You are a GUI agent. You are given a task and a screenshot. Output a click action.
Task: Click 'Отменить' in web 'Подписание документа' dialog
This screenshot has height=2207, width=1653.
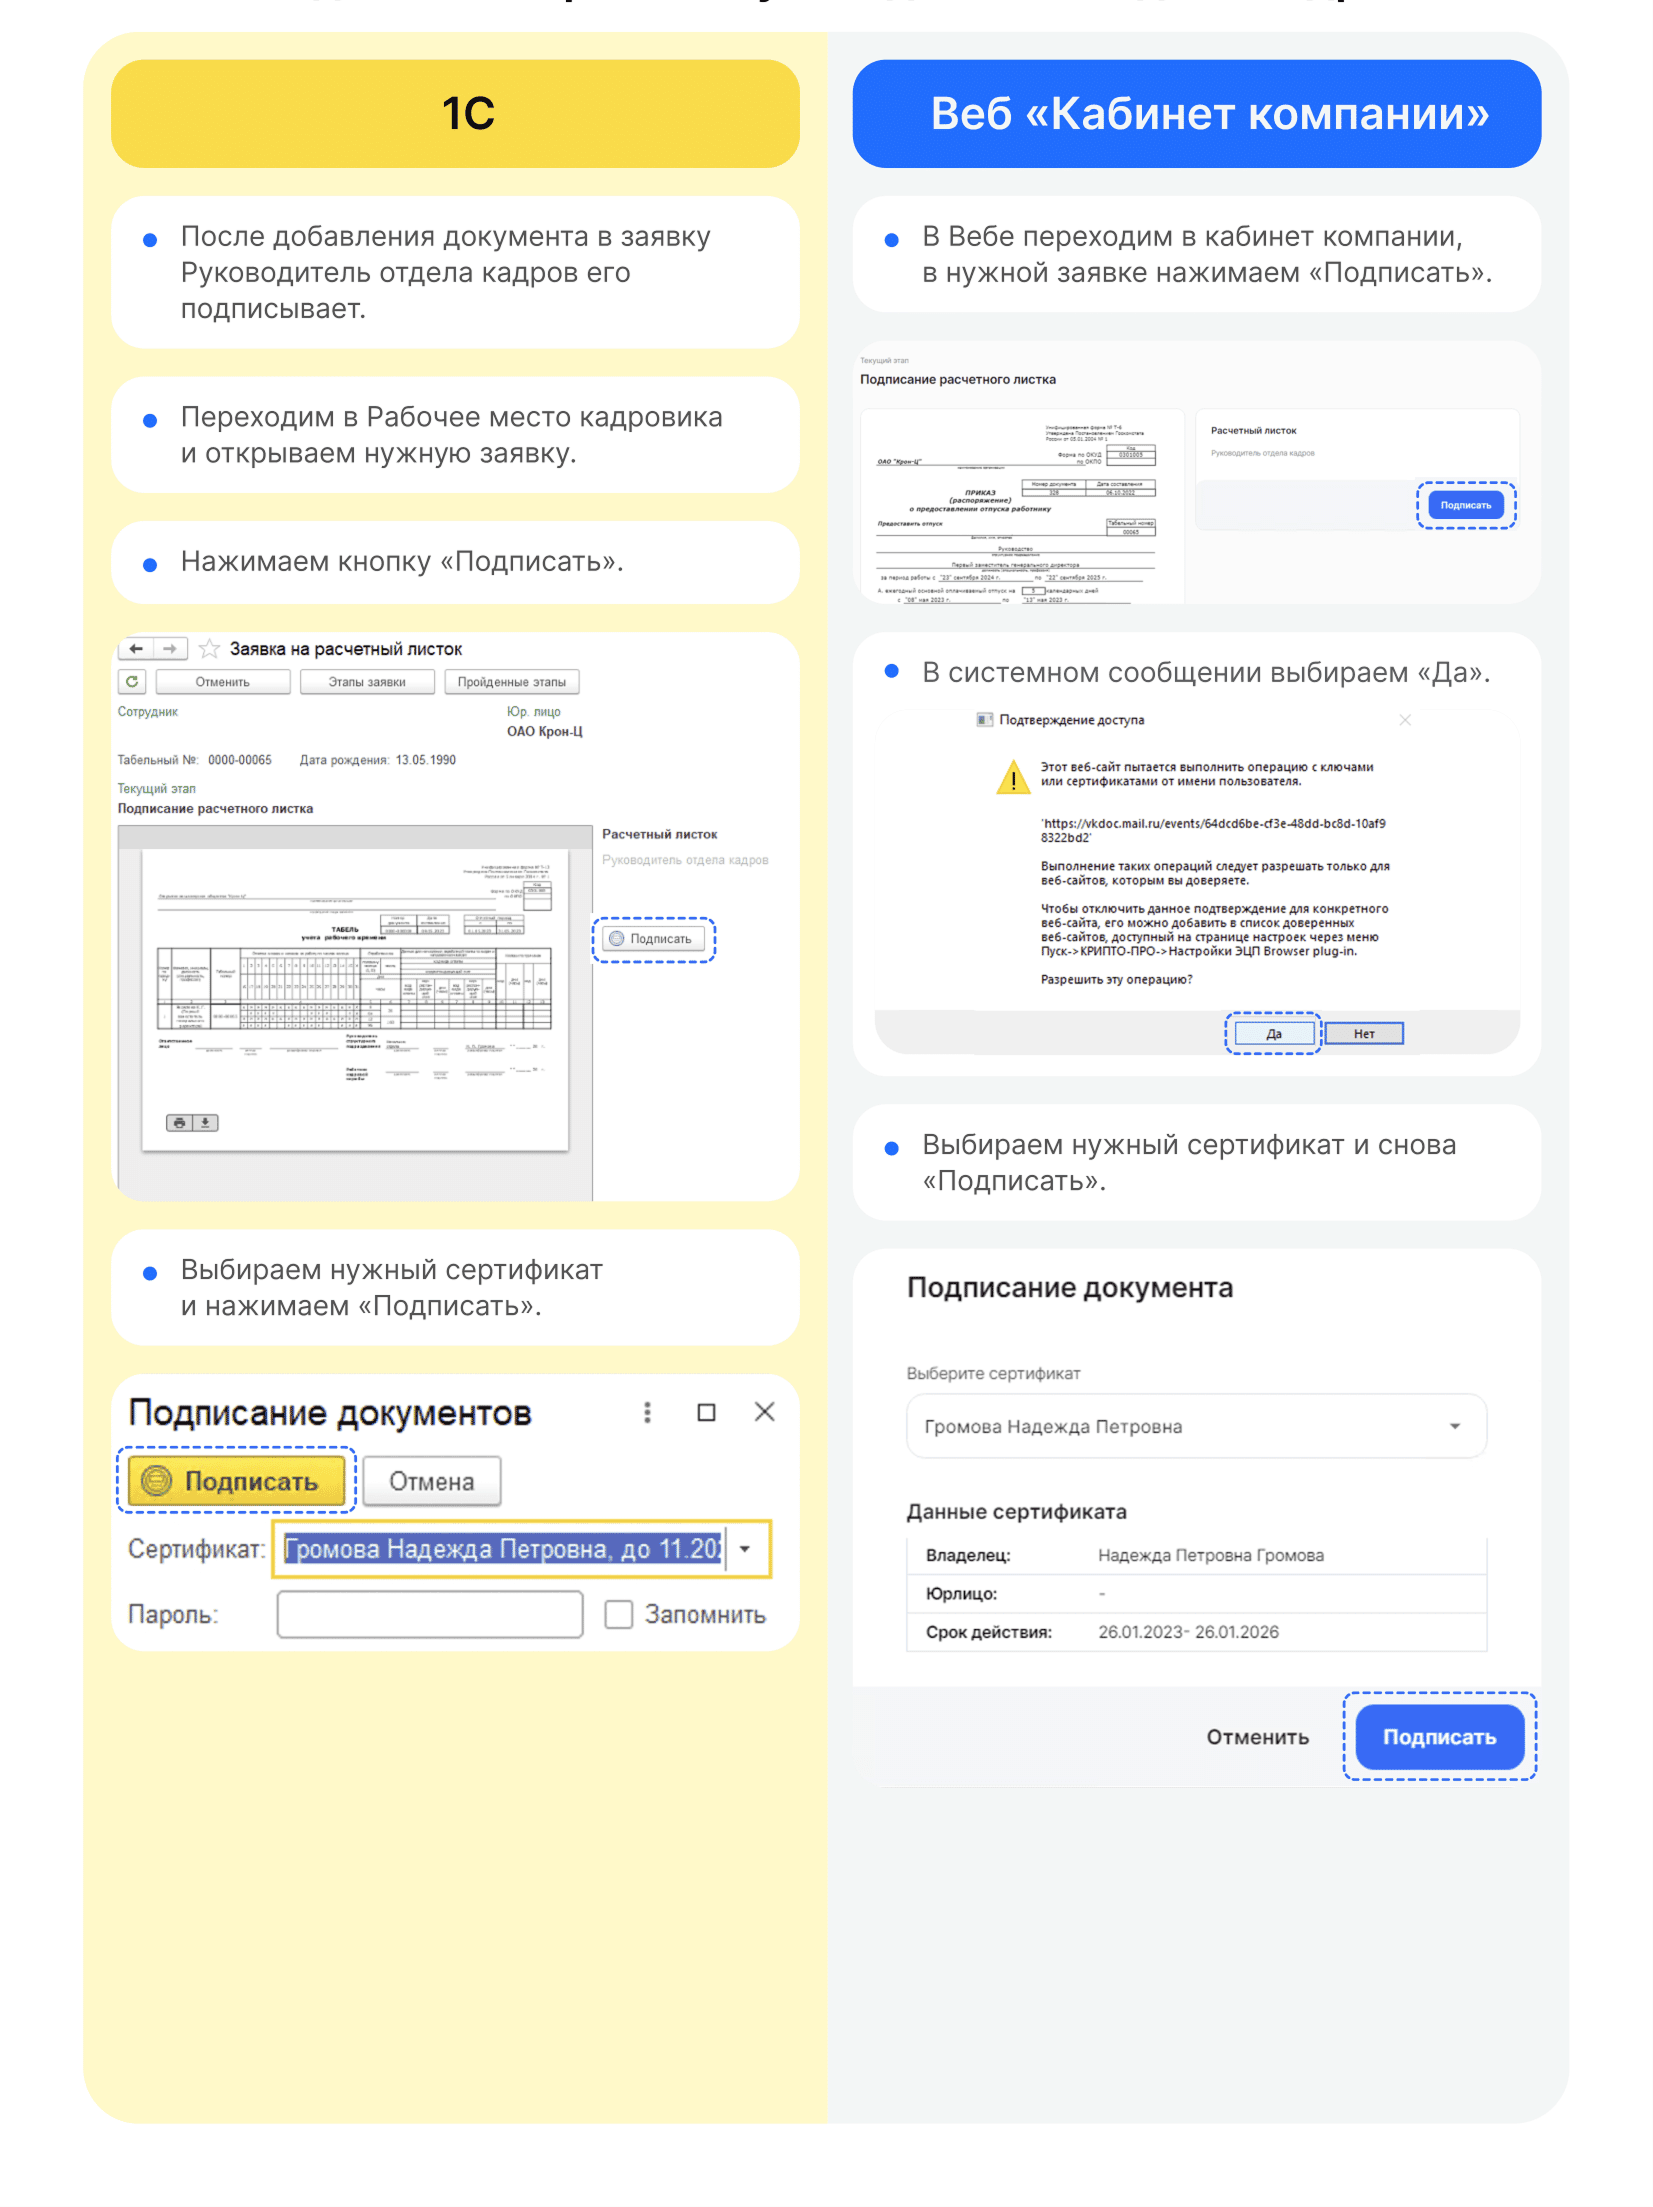pos(1257,1737)
